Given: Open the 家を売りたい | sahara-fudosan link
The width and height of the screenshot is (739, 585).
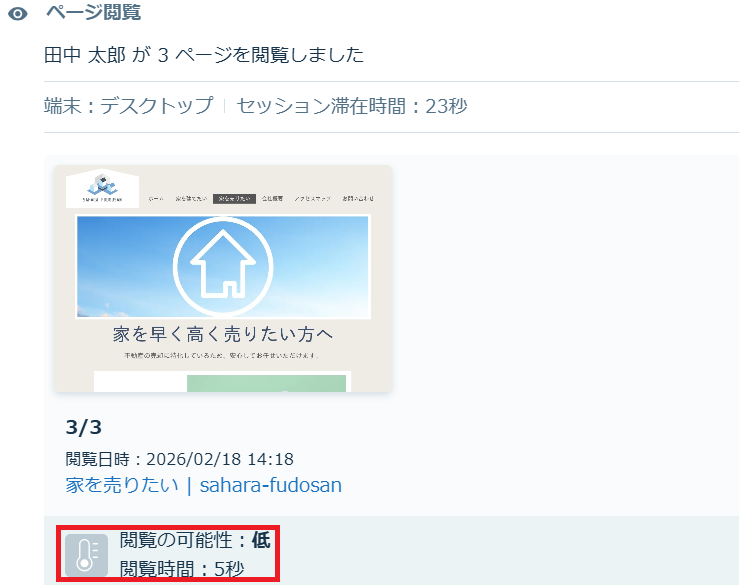Looking at the screenshot, I should pyautogui.click(x=204, y=485).
